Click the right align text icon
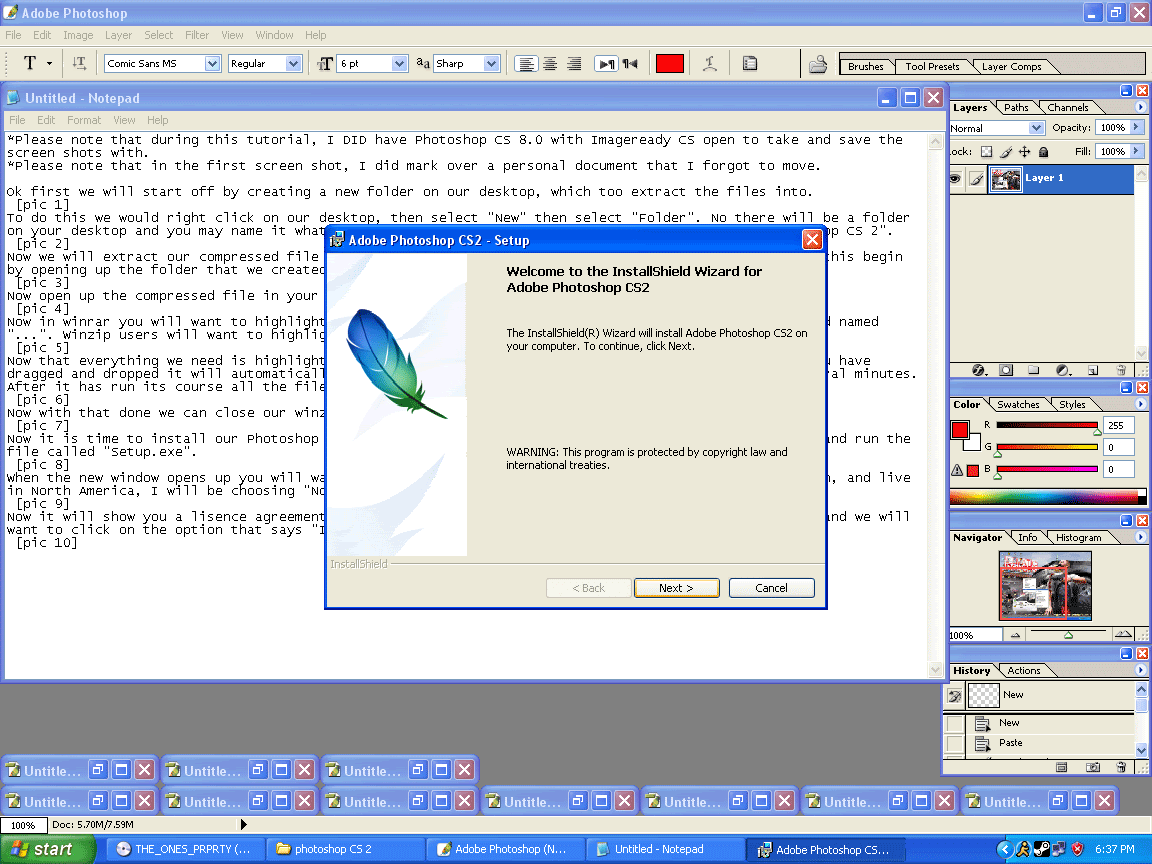 click(x=574, y=64)
